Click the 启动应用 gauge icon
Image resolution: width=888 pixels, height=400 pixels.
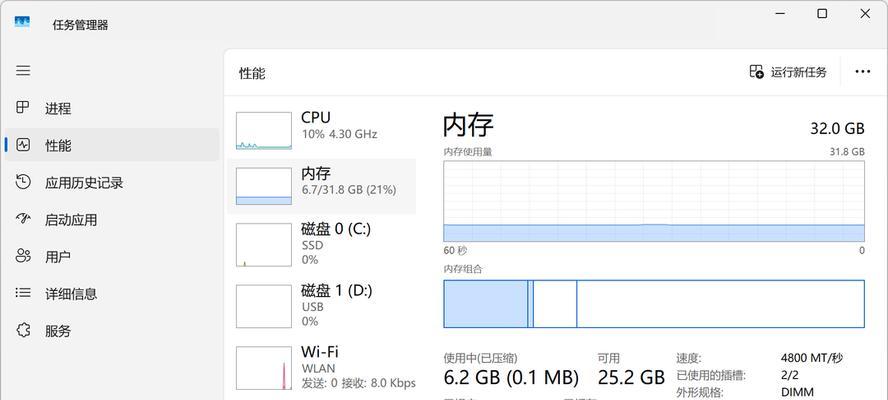click(x=23, y=219)
